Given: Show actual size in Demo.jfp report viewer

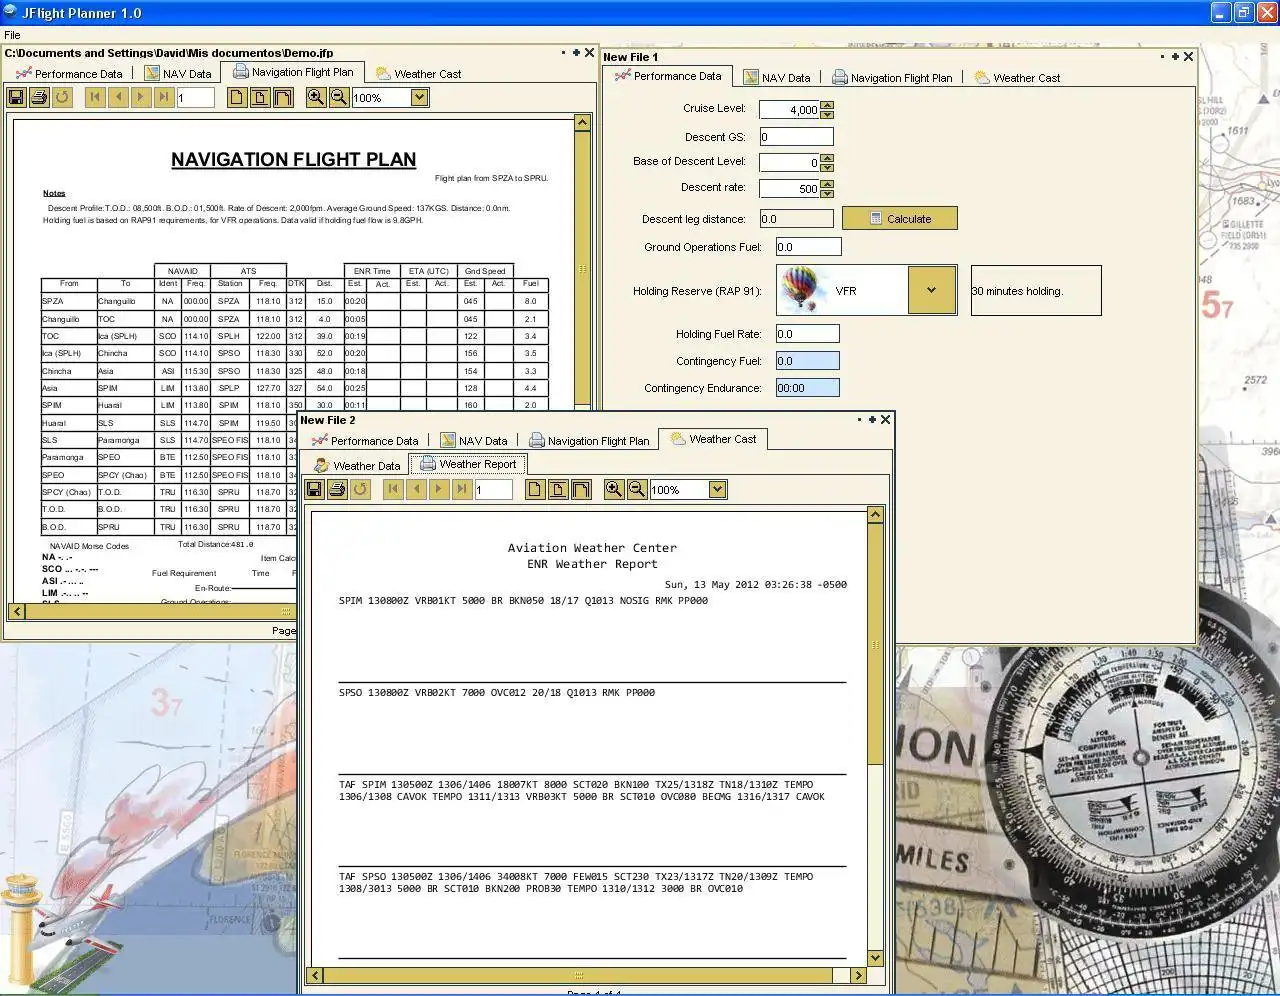Looking at the screenshot, I should tap(237, 97).
